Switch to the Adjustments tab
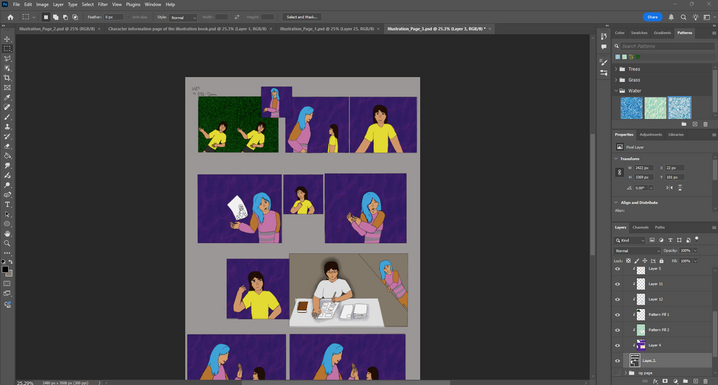Image resolution: width=718 pixels, height=385 pixels. point(651,135)
